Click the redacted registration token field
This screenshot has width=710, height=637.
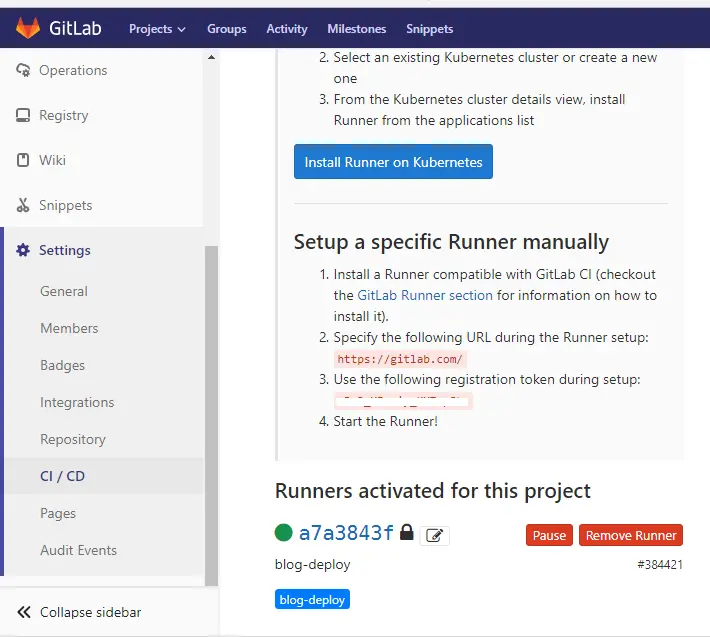tap(403, 401)
